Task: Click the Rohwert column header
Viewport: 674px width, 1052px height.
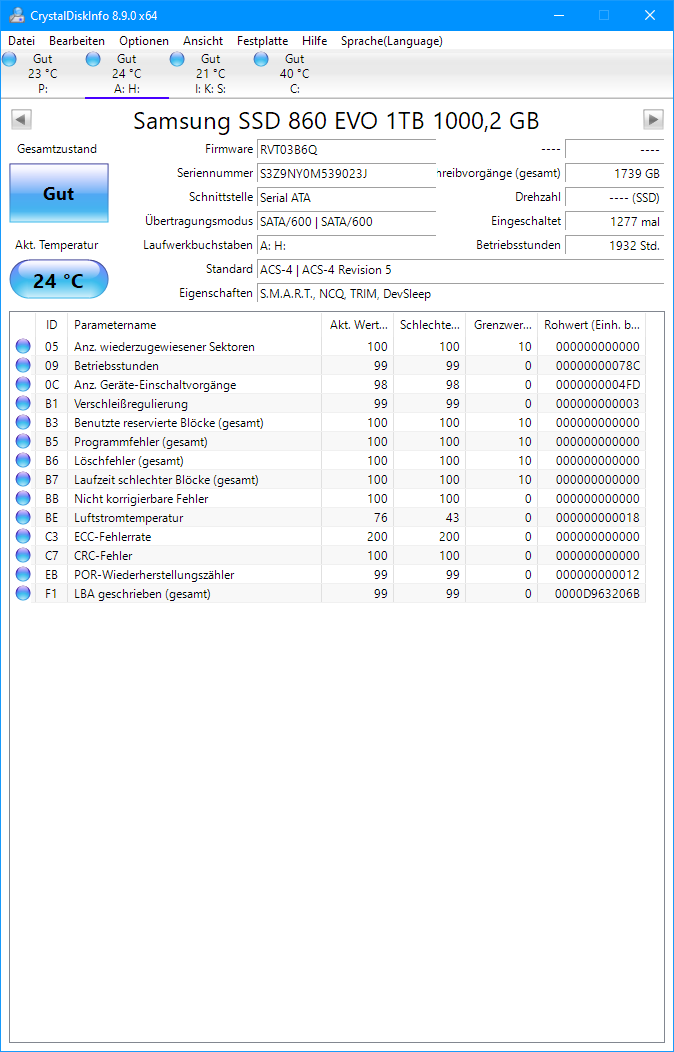Action: click(592, 325)
